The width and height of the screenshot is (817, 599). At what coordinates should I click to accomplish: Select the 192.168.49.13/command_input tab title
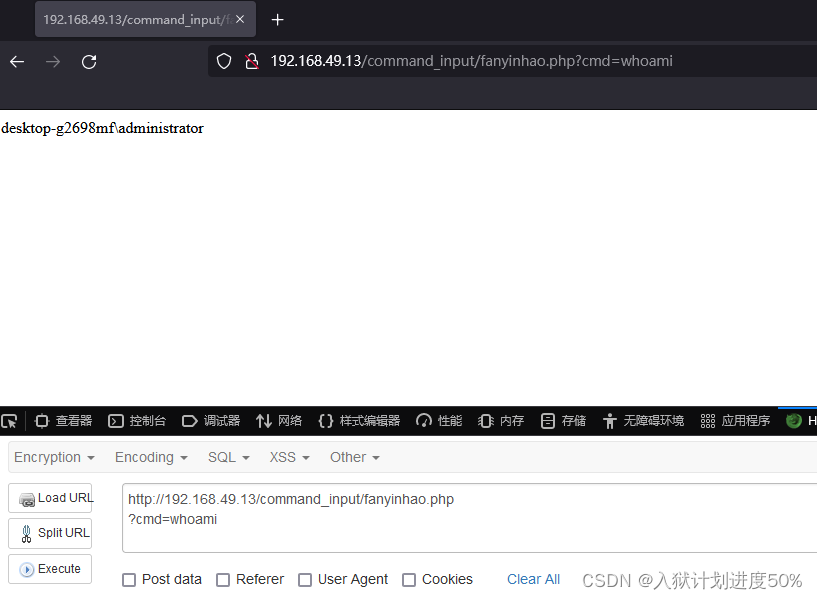point(138,20)
